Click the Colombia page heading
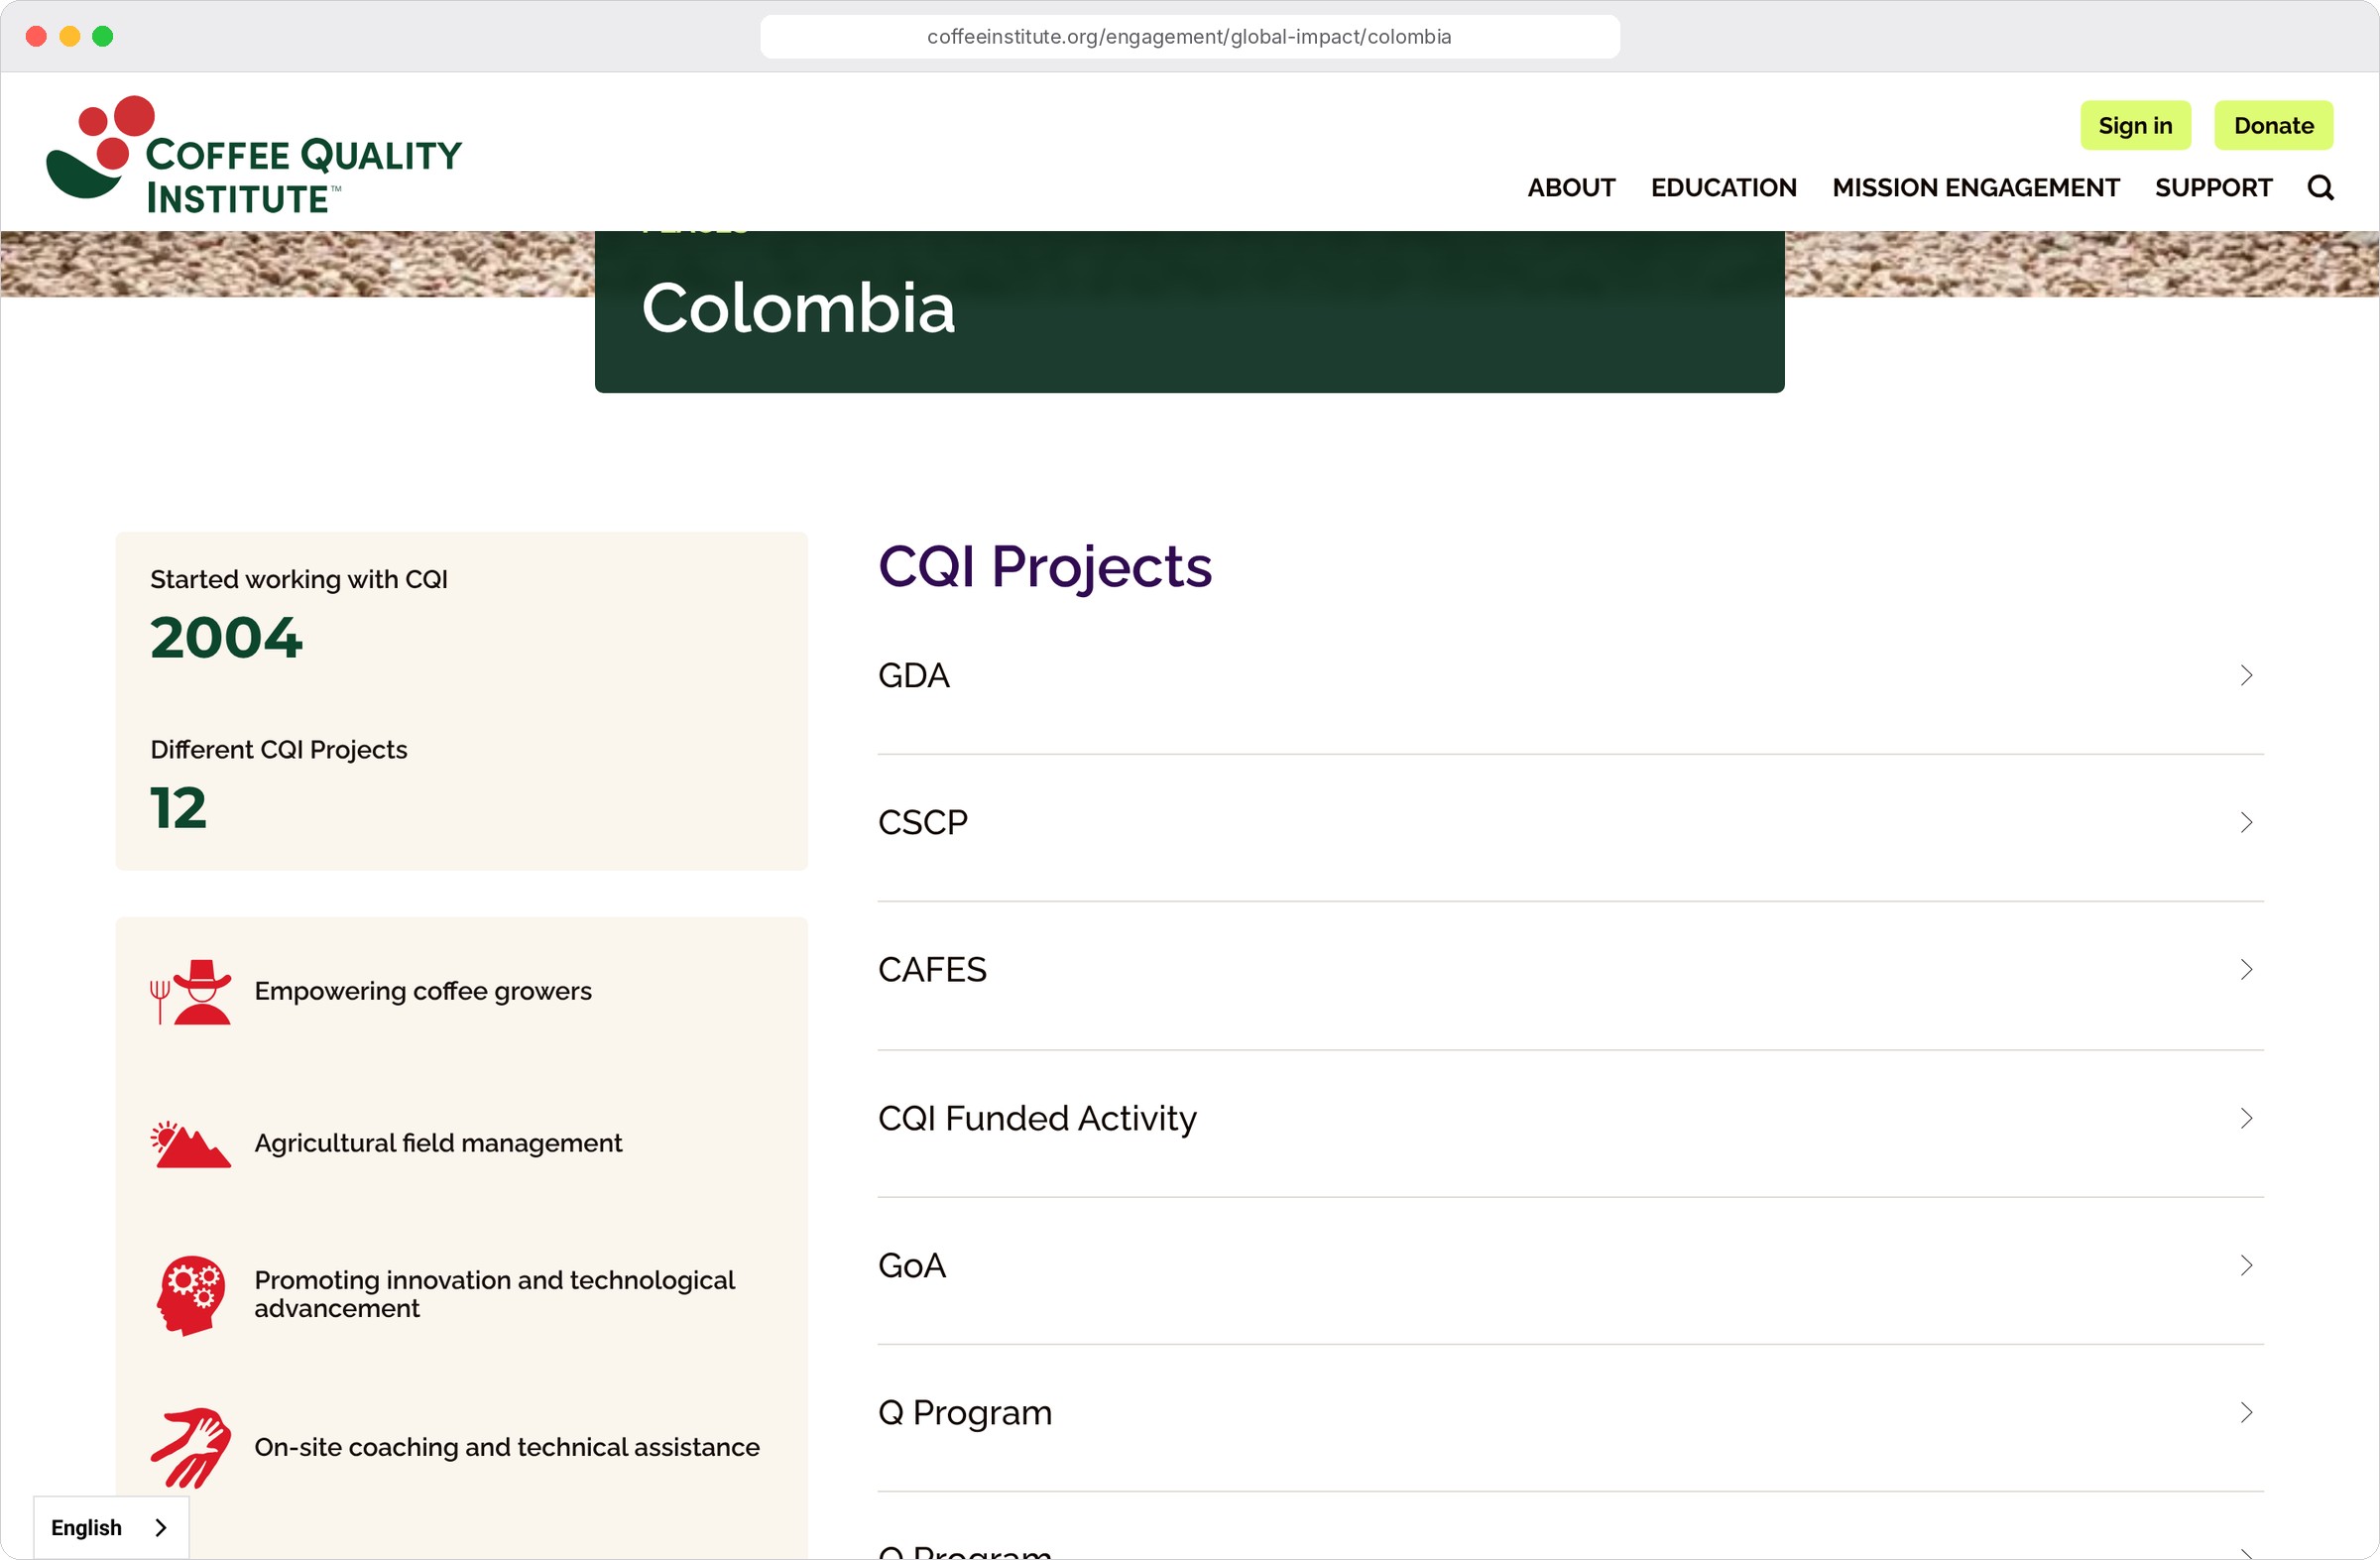The image size is (2380, 1560). click(798, 308)
